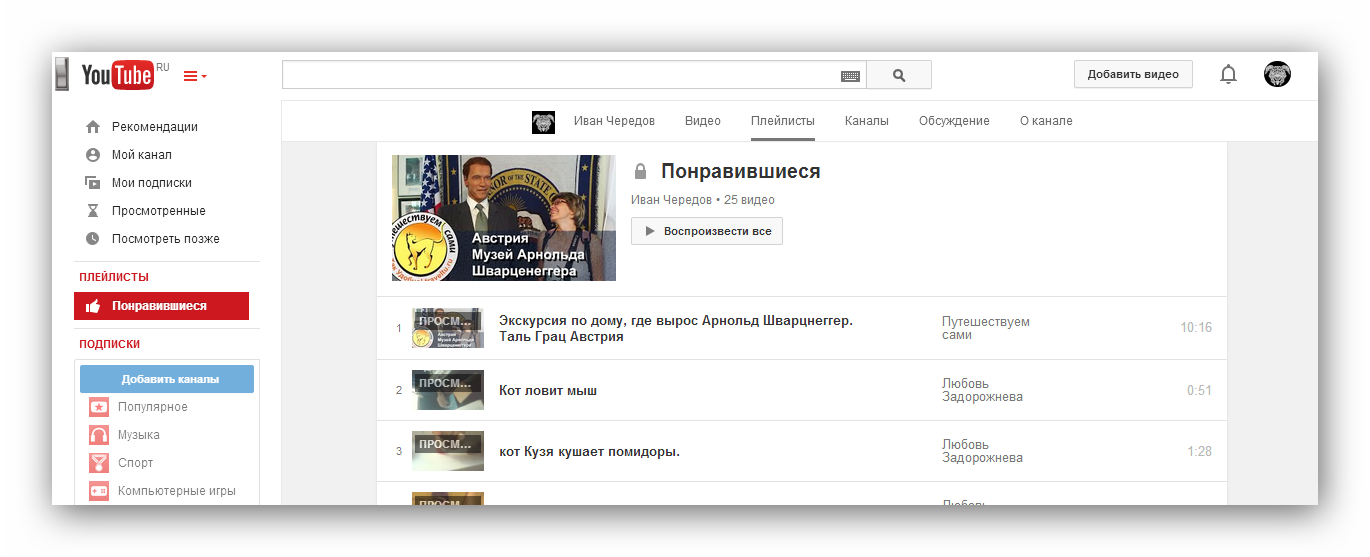Click the Мои подписки icon
Viewport: 1370px width, 557px height.
pyautogui.click(x=93, y=183)
